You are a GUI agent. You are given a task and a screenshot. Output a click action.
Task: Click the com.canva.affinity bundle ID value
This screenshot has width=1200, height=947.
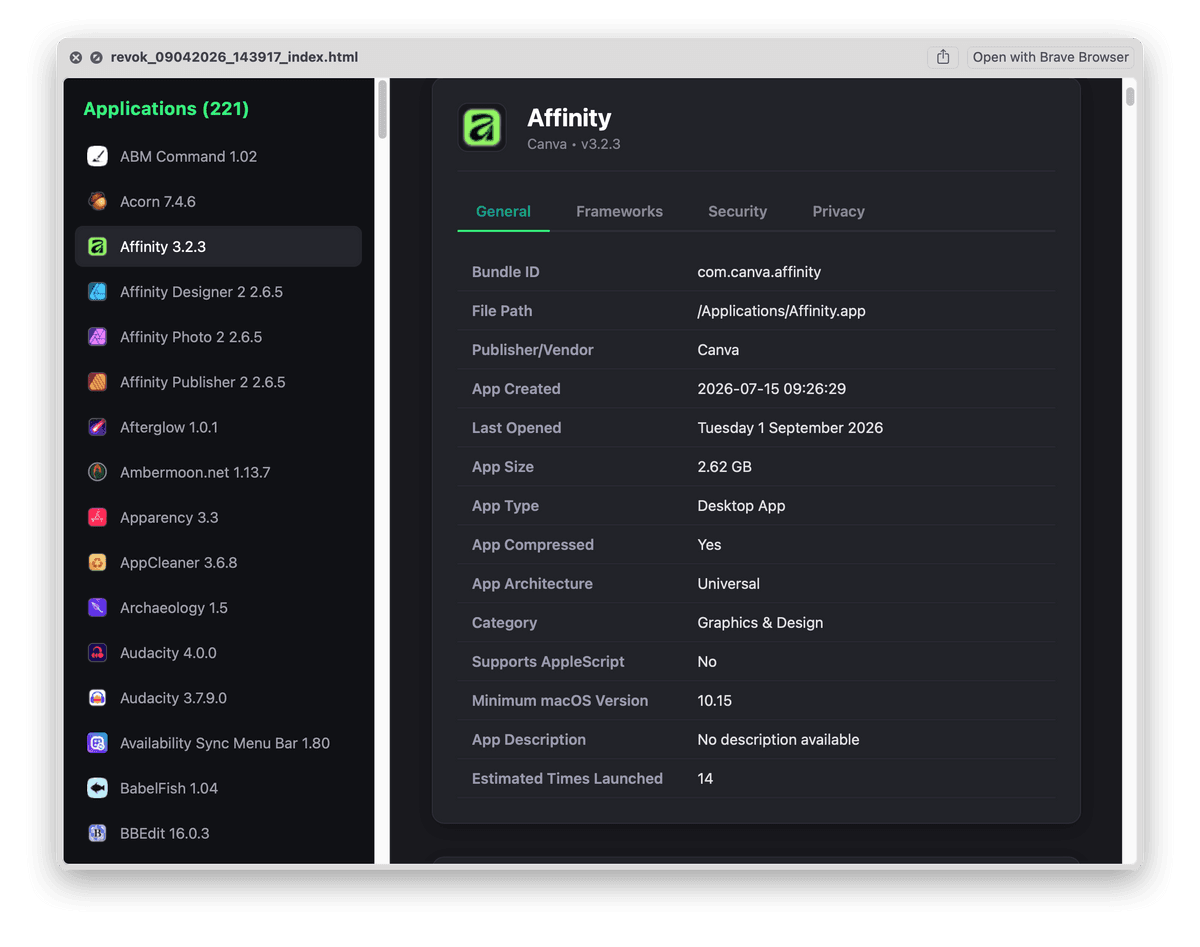(x=759, y=272)
